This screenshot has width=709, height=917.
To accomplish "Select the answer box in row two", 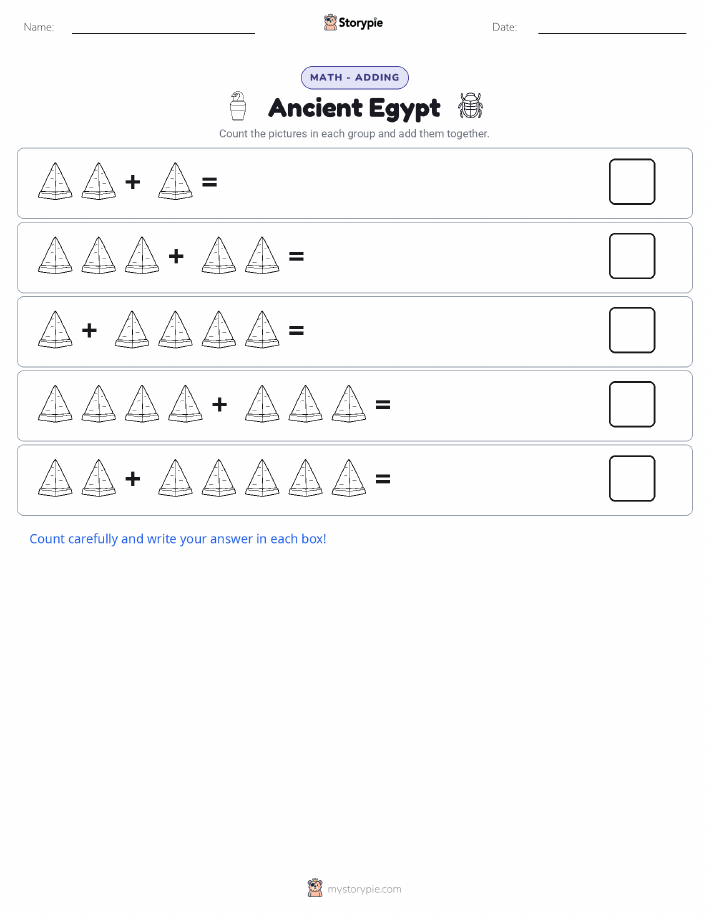I will (x=632, y=256).
